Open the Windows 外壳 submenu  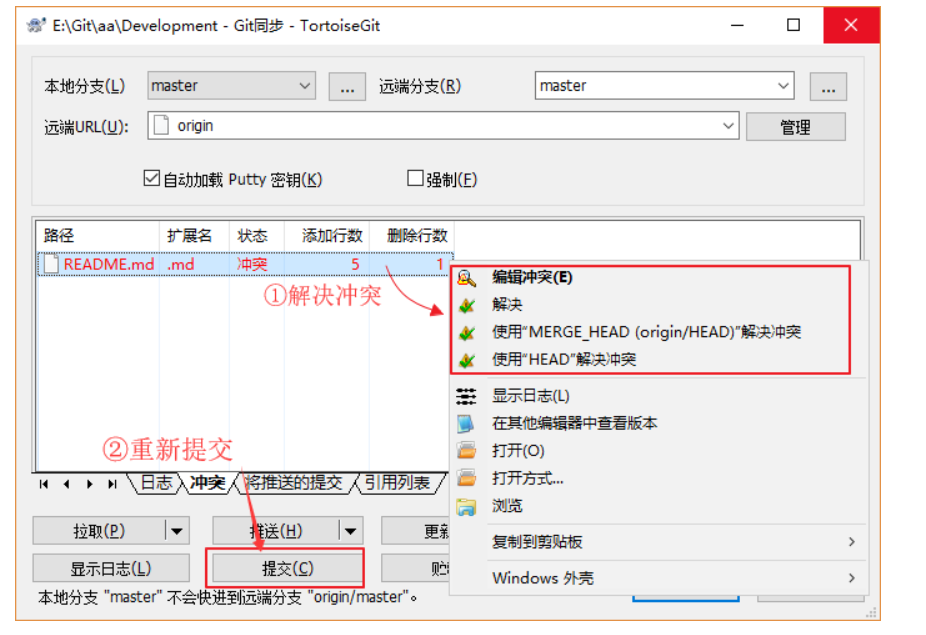tap(851, 578)
